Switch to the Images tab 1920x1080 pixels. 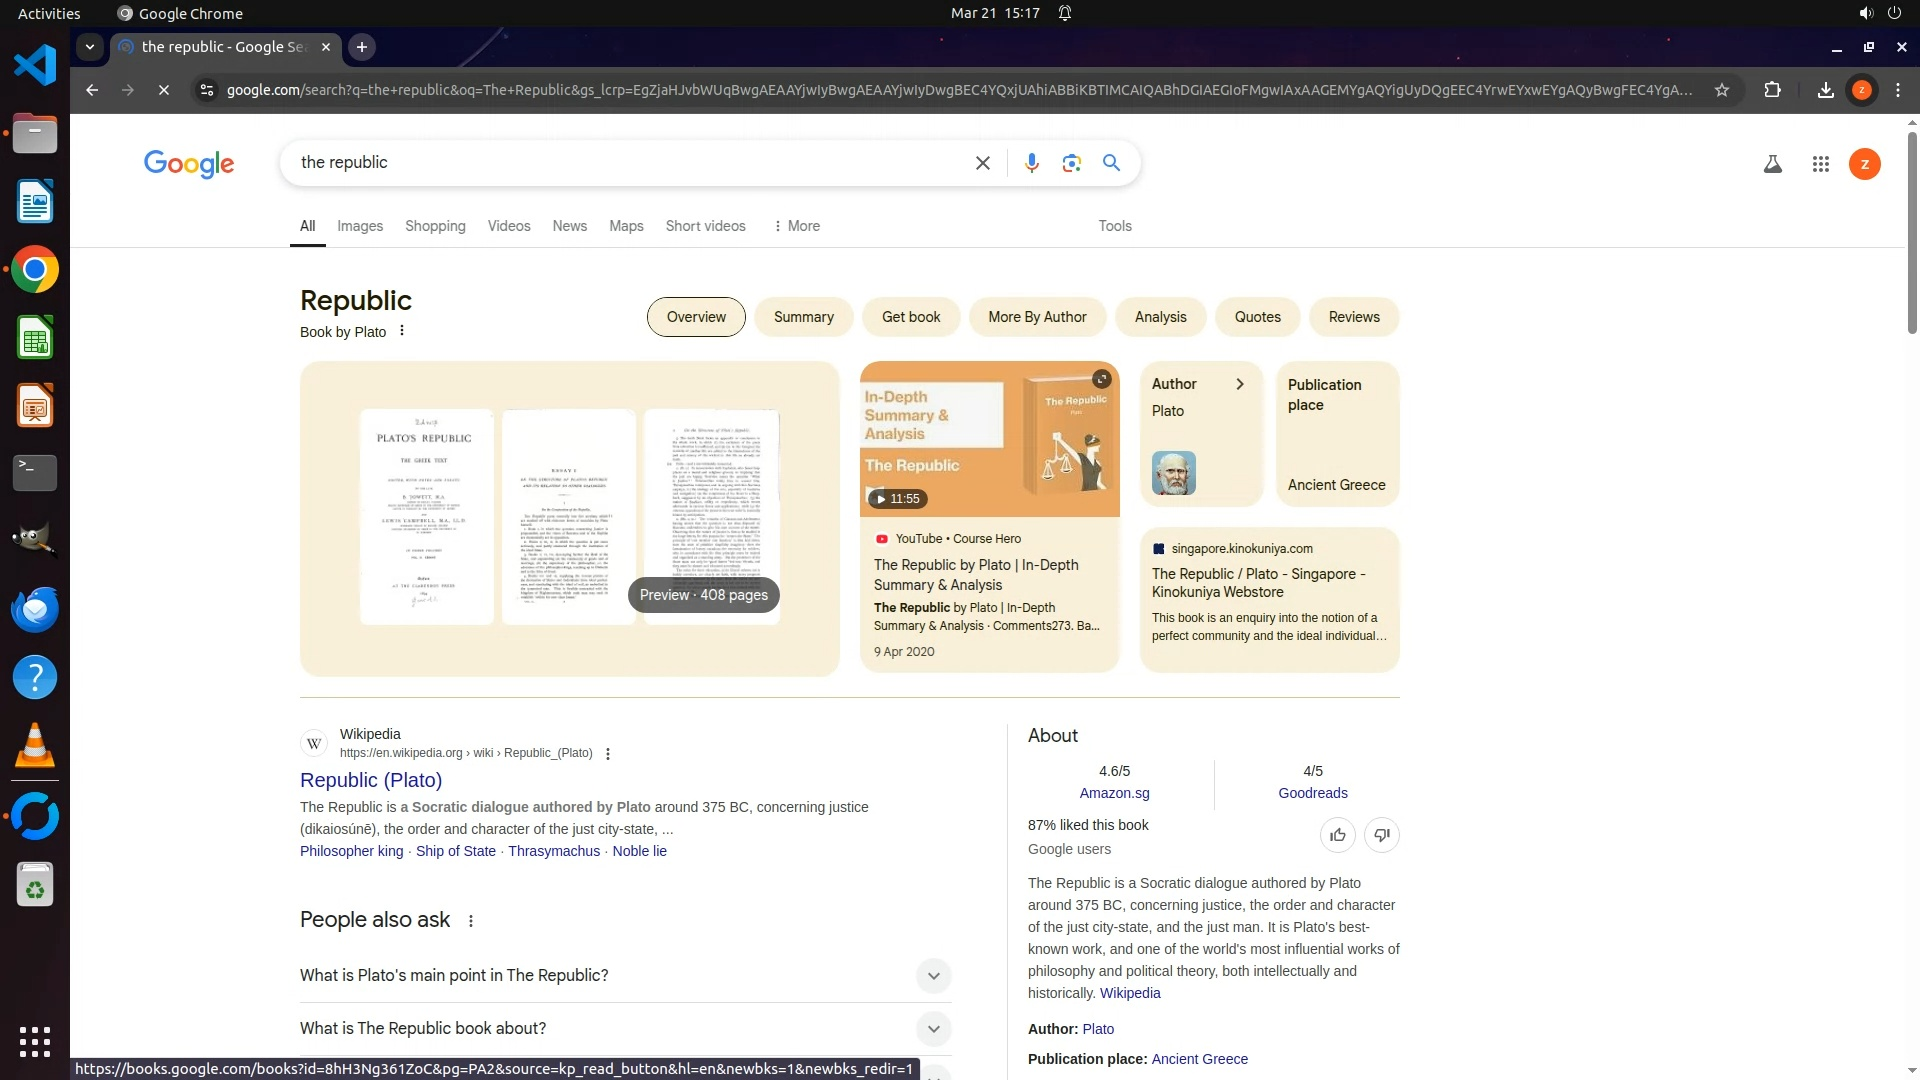pyautogui.click(x=360, y=226)
